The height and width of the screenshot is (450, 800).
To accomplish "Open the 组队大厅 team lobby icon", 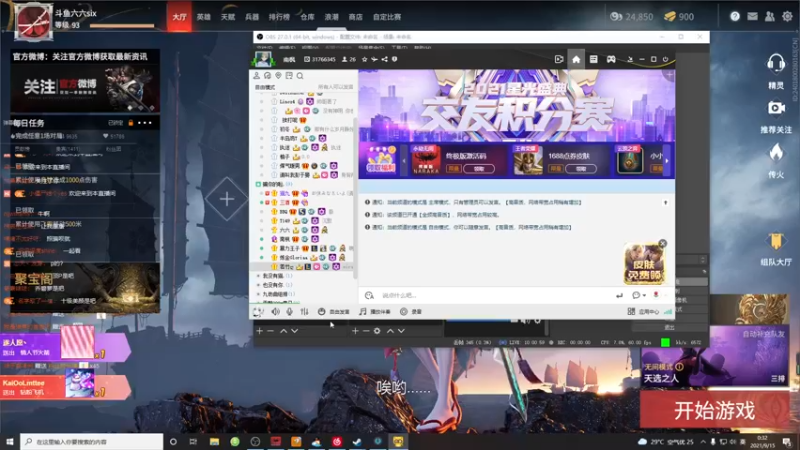I will pos(776,241).
